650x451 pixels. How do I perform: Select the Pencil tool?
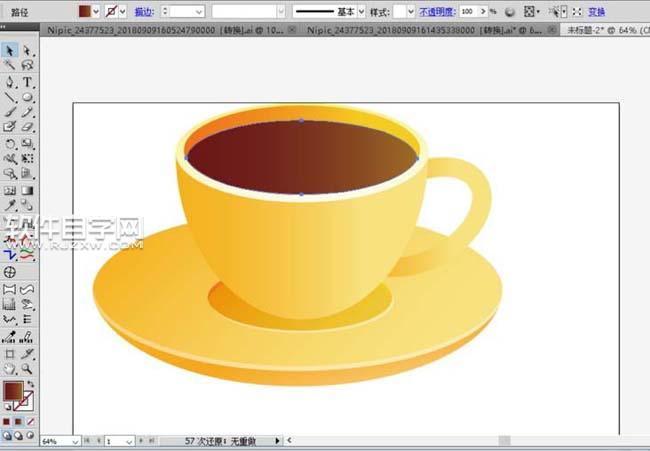point(27,112)
